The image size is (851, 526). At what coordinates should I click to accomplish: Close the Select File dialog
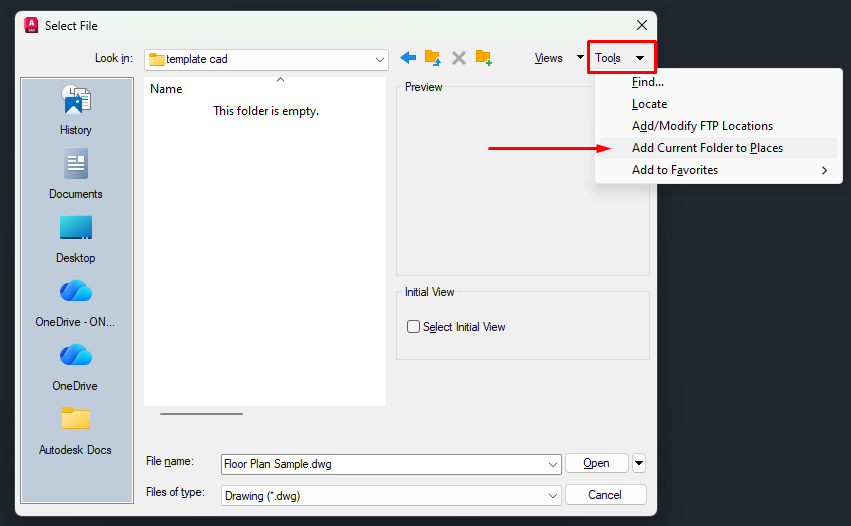tap(642, 25)
